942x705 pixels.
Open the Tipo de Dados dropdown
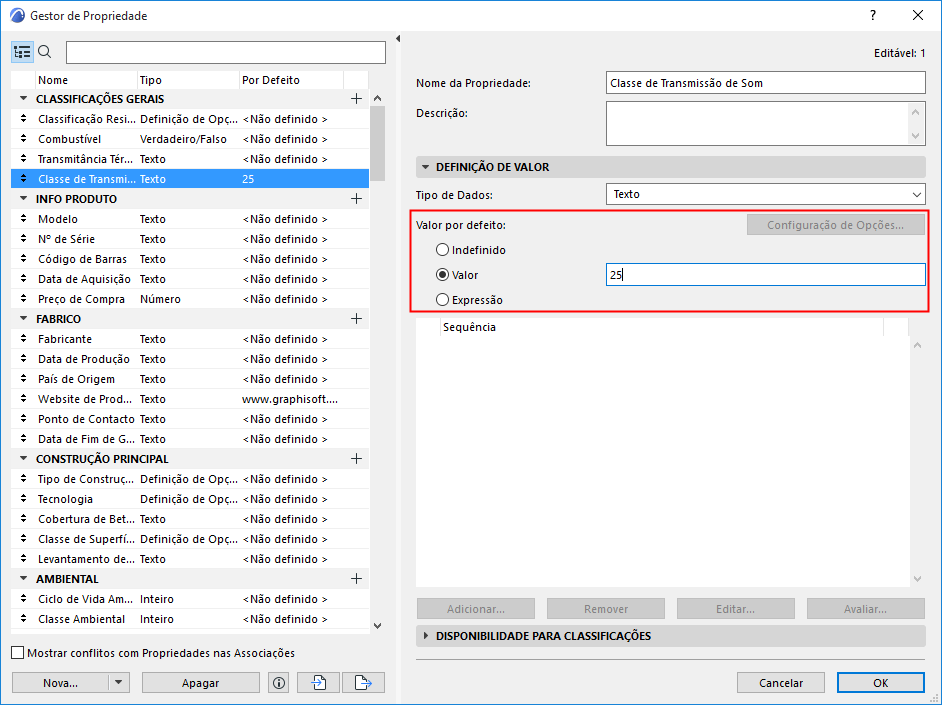[765, 194]
